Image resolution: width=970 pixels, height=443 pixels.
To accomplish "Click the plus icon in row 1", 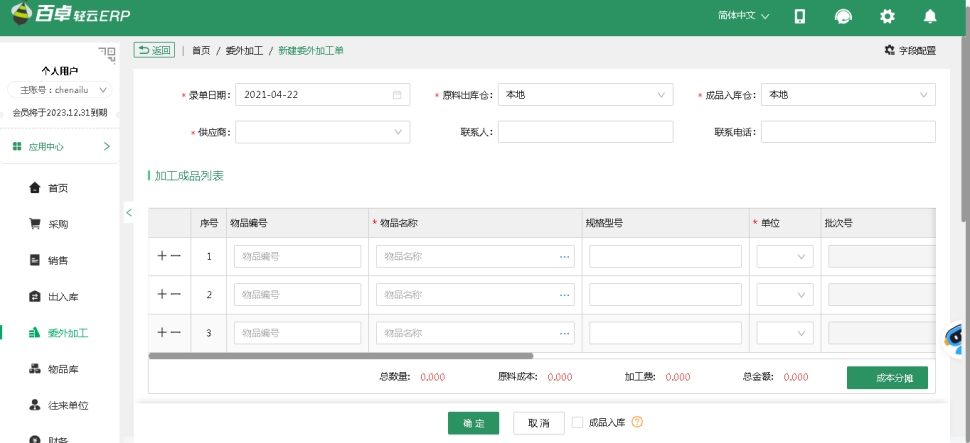I will (162, 256).
